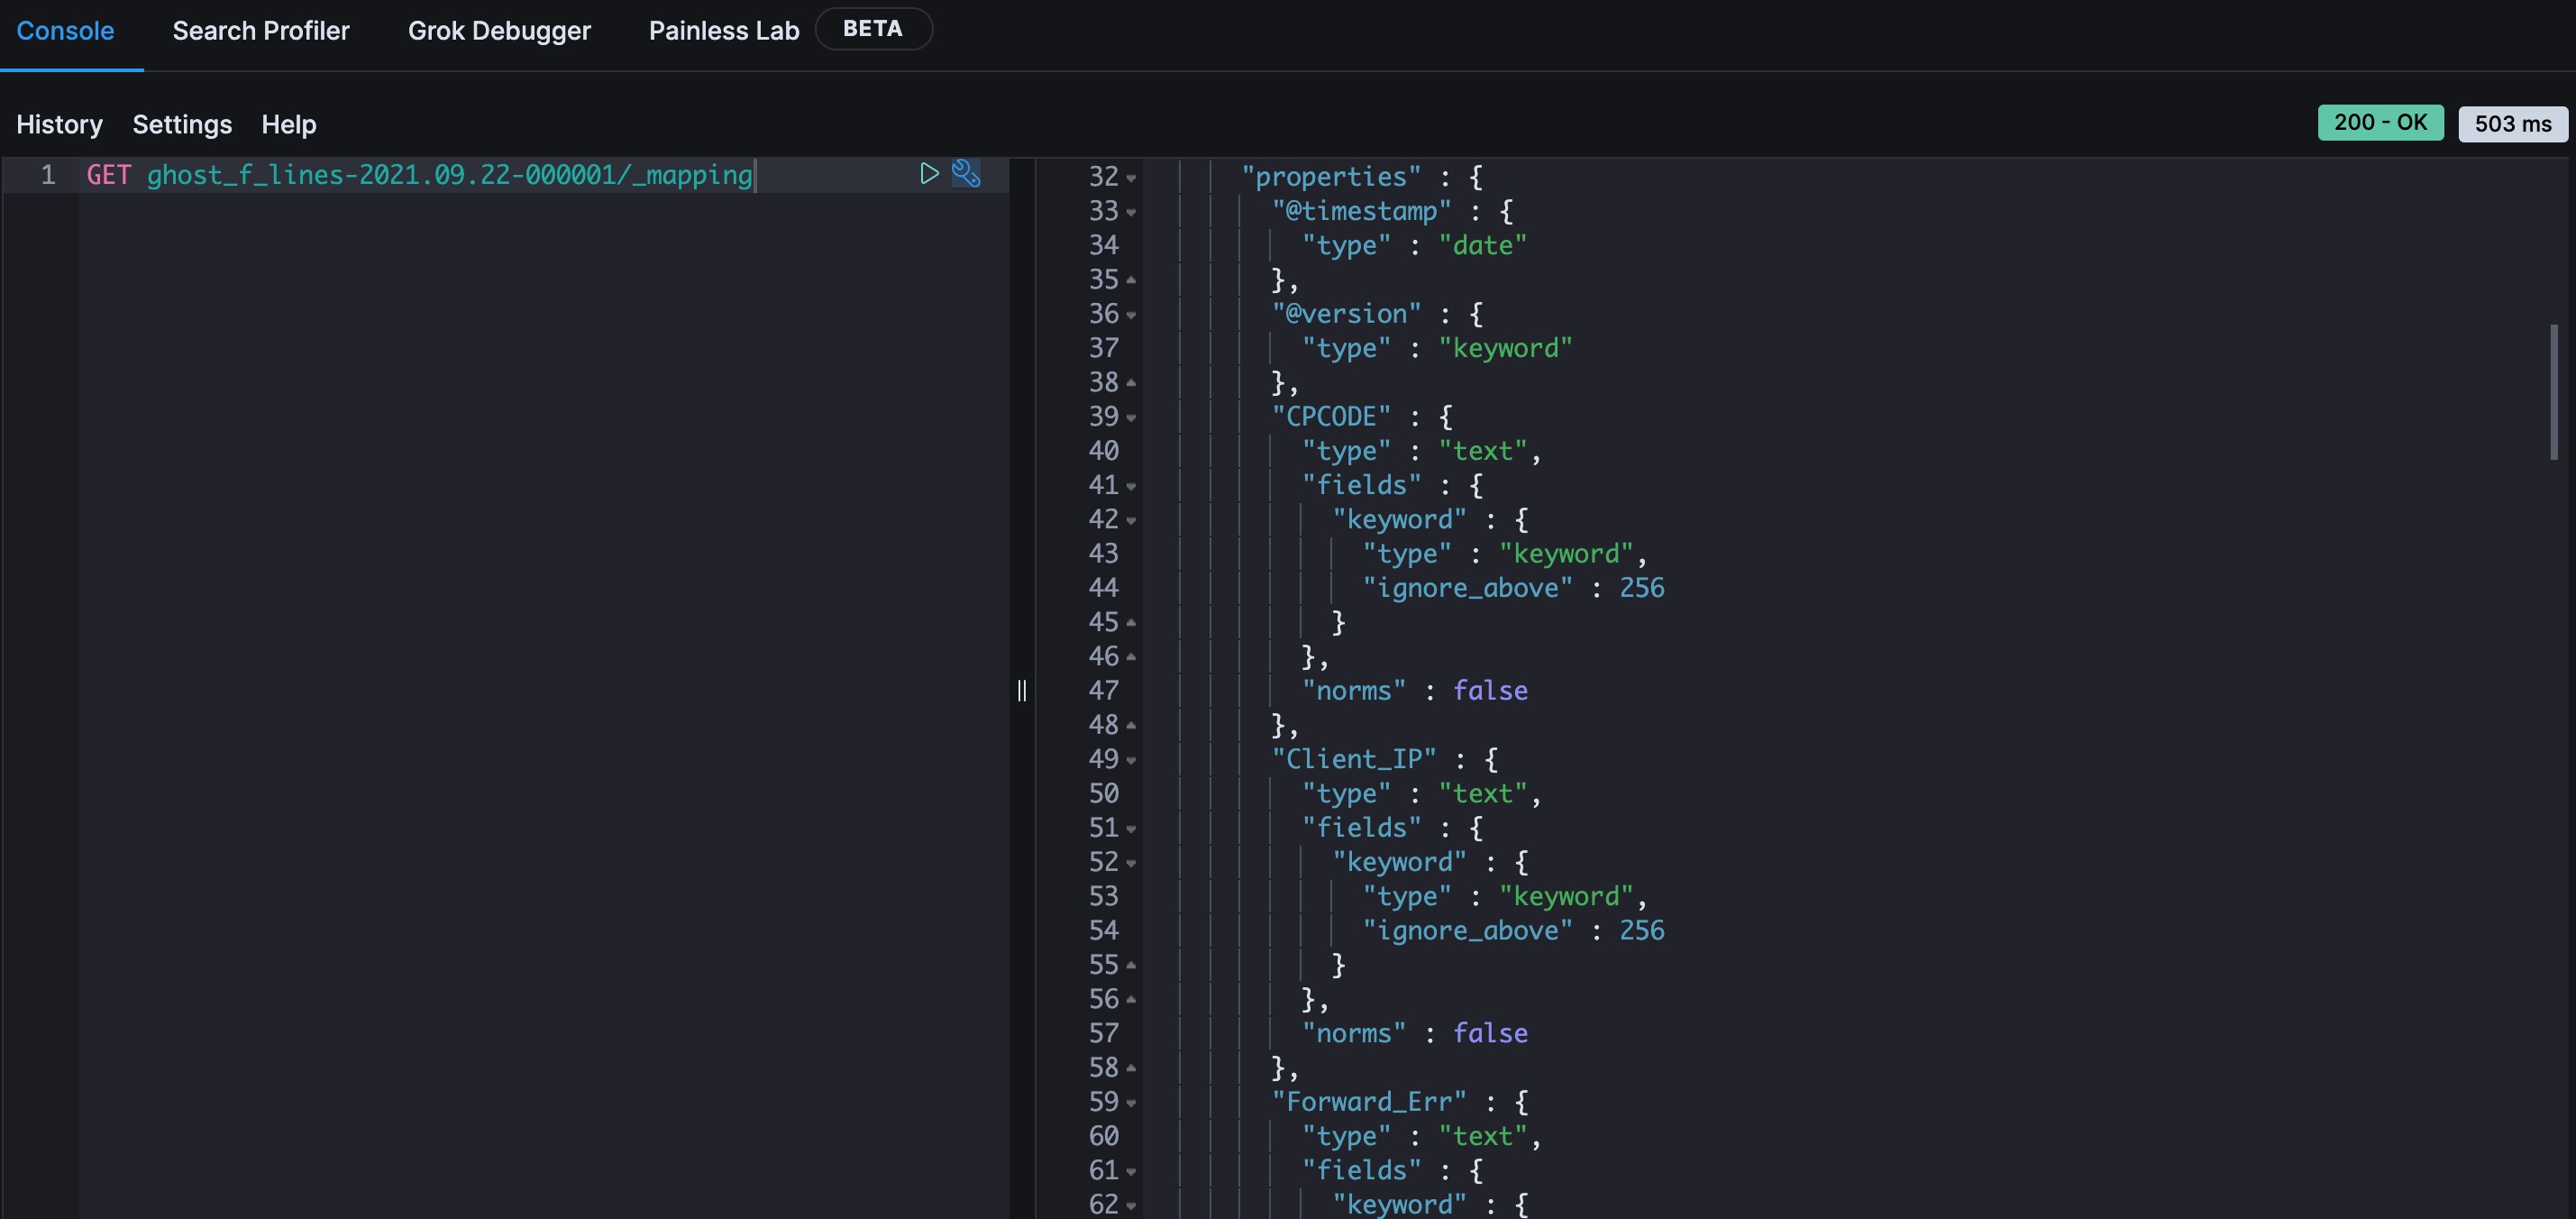Open the wrench actions menu icon

click(965, 174)
